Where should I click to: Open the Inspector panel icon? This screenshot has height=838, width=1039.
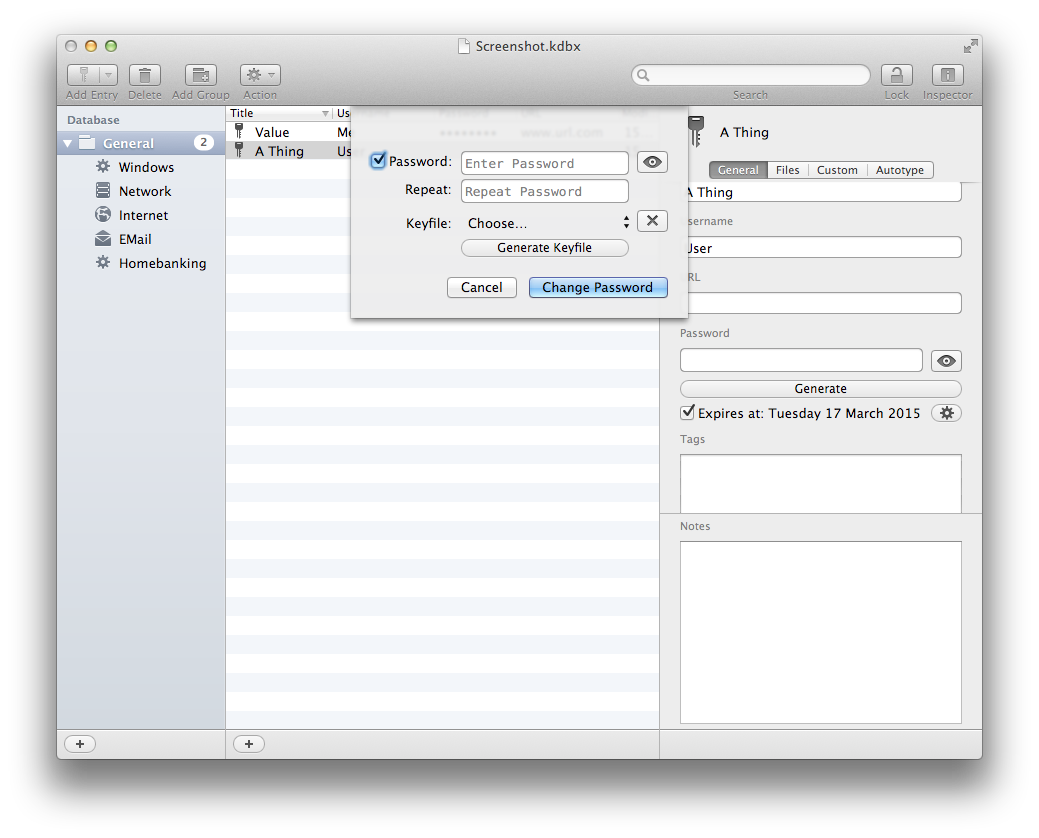(947, 75)
